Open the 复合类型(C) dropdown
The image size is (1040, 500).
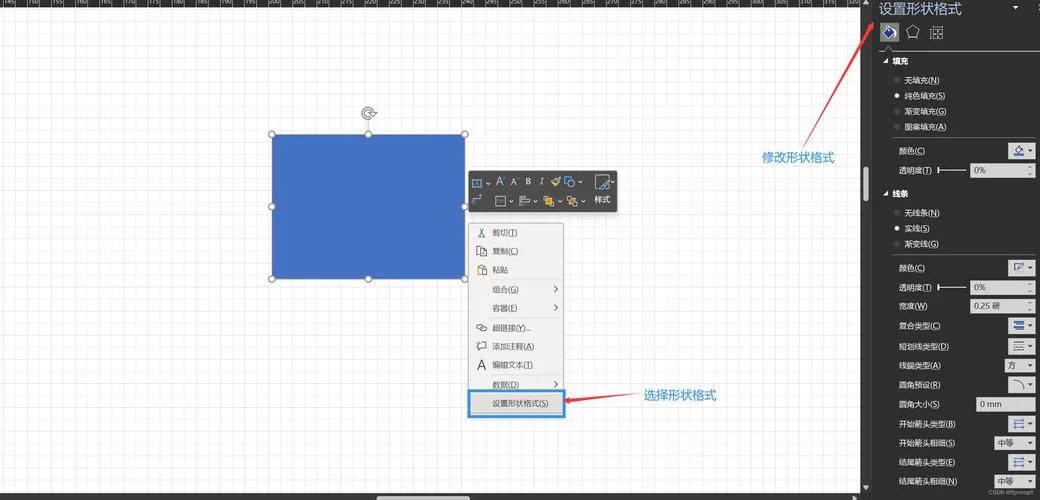pos(1019,326)
